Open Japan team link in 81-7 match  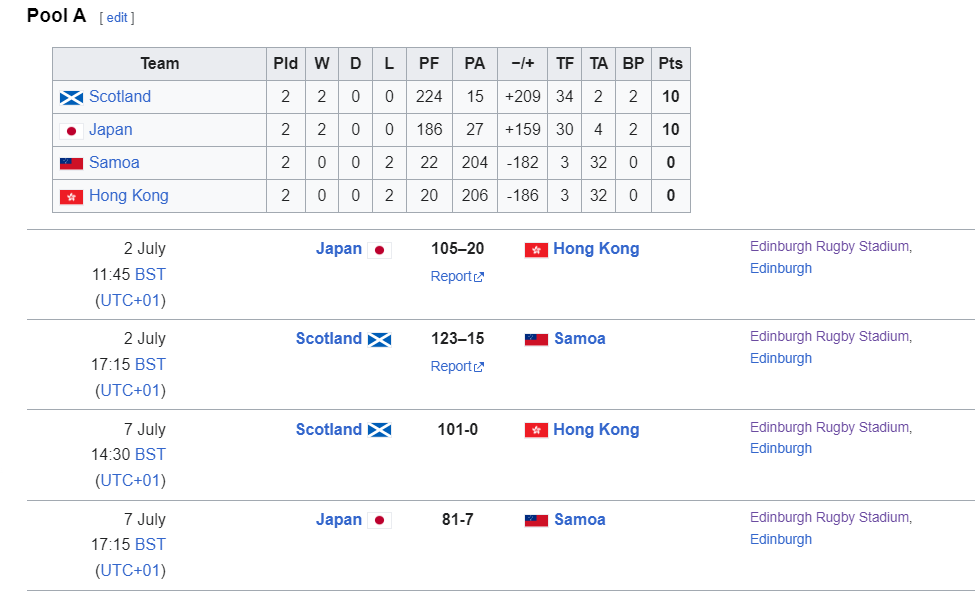(x=339, y=520)
